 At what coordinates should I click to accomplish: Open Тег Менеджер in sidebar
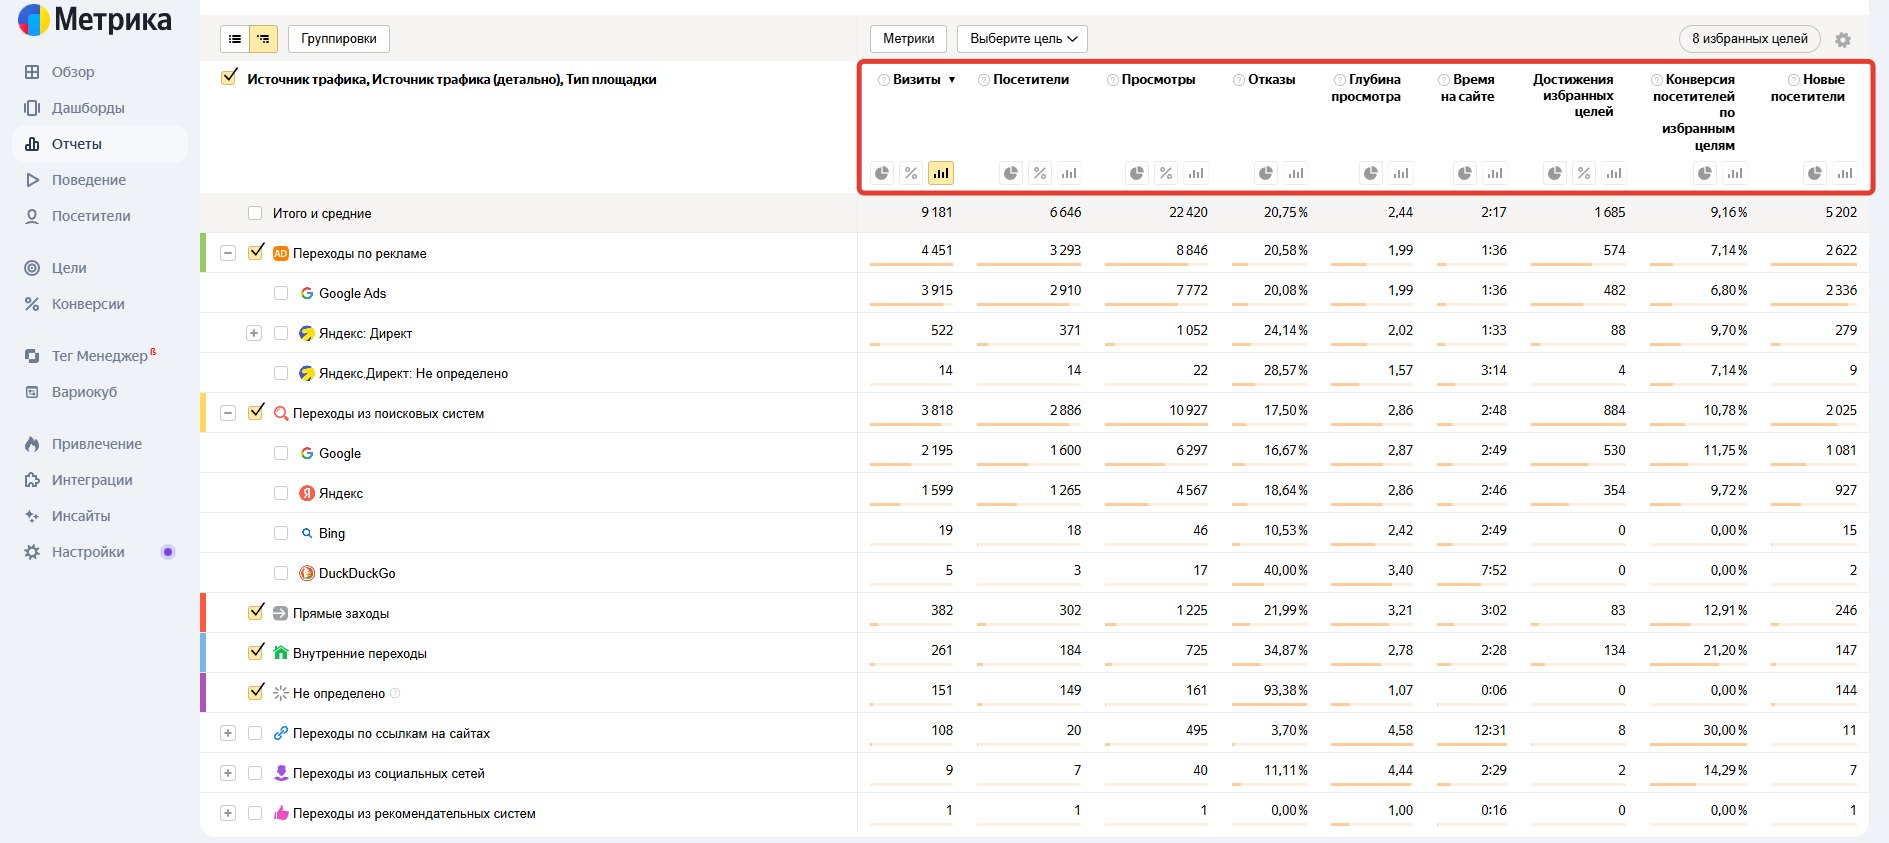tap(100, 356)
